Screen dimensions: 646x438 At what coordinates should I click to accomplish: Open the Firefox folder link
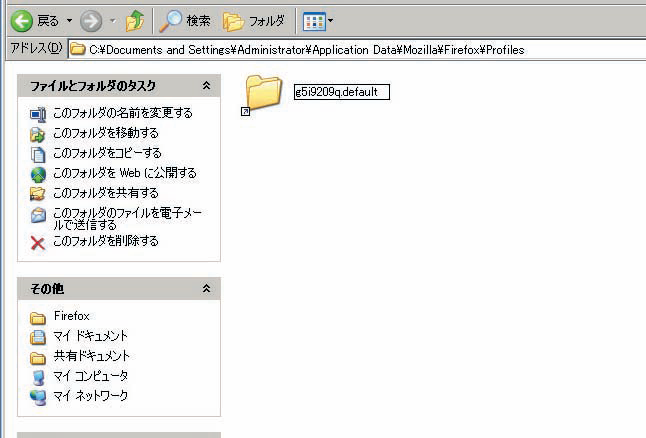coord(72,316)
